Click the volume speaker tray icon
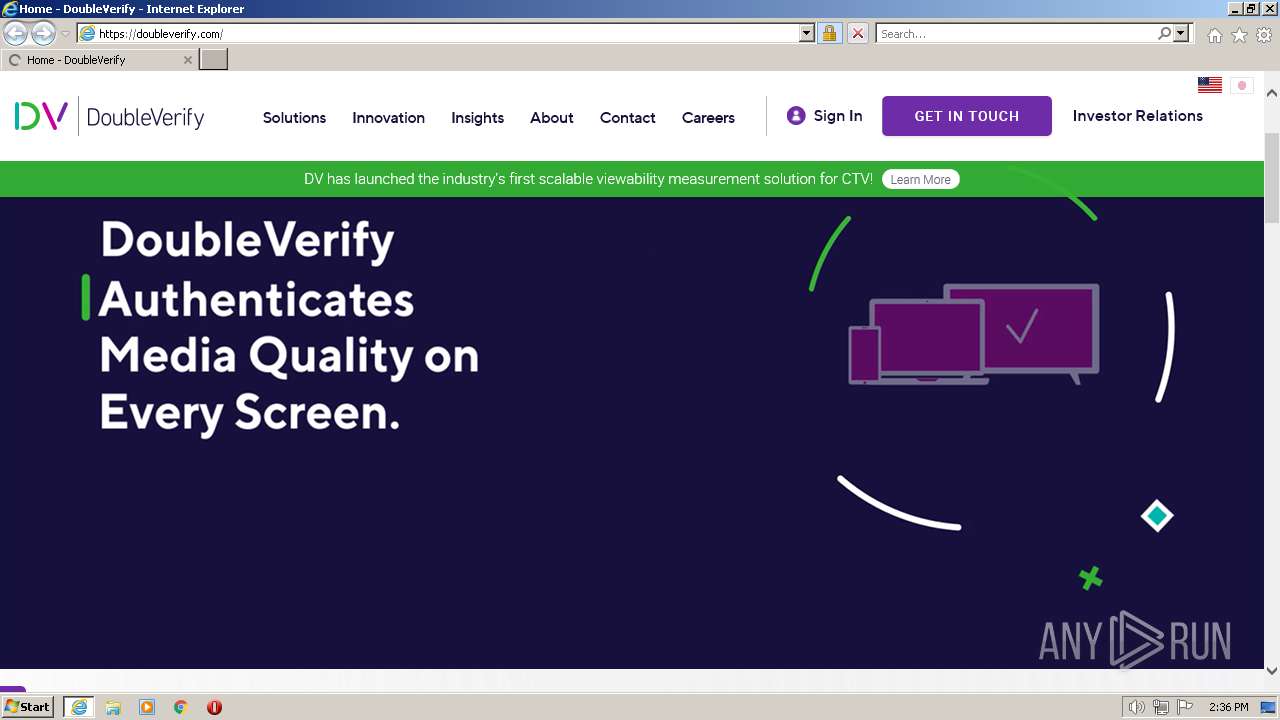 coord(1136,707)
